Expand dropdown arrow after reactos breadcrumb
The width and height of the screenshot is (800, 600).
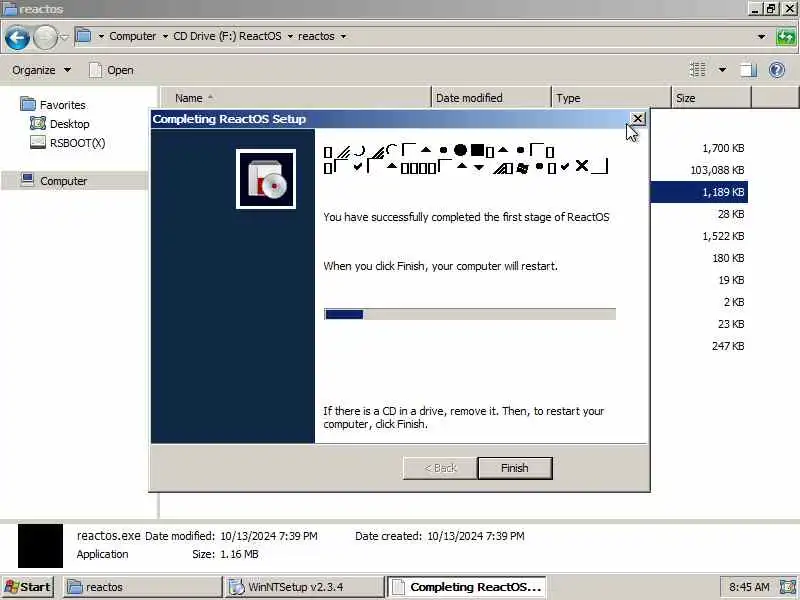pos(343,36)
